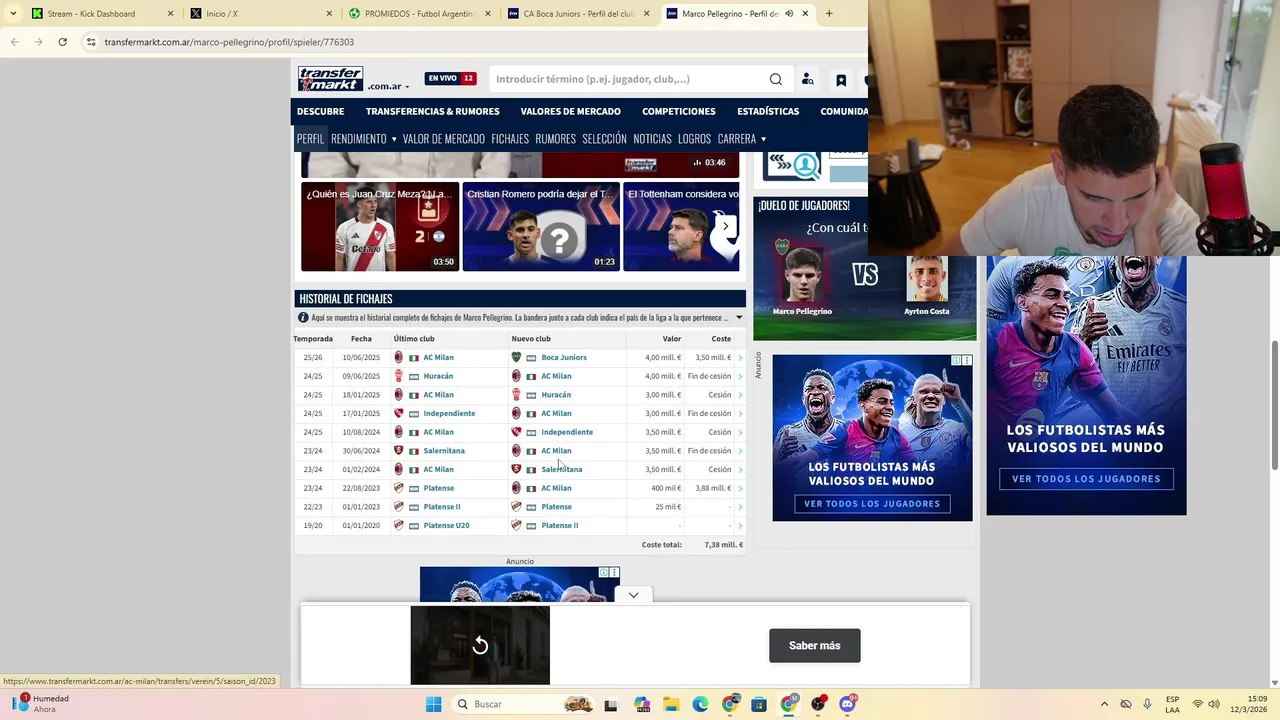
Task: Click green arrow on the Boca Juniors transfer row
Action: click(740, 358)
